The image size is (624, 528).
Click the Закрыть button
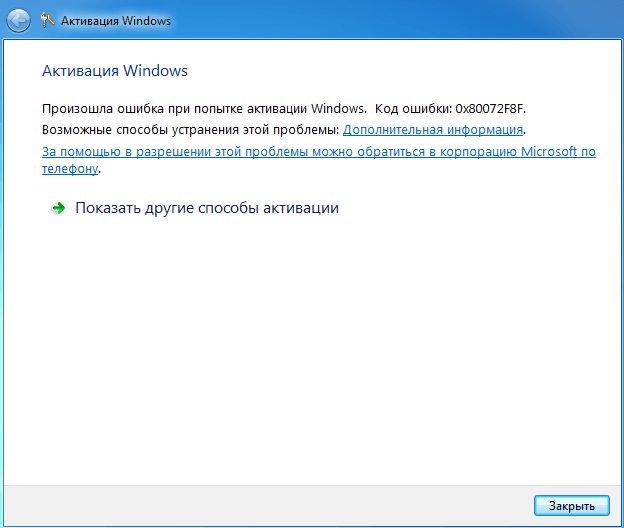pyautogui.click(x=571, y=505)
